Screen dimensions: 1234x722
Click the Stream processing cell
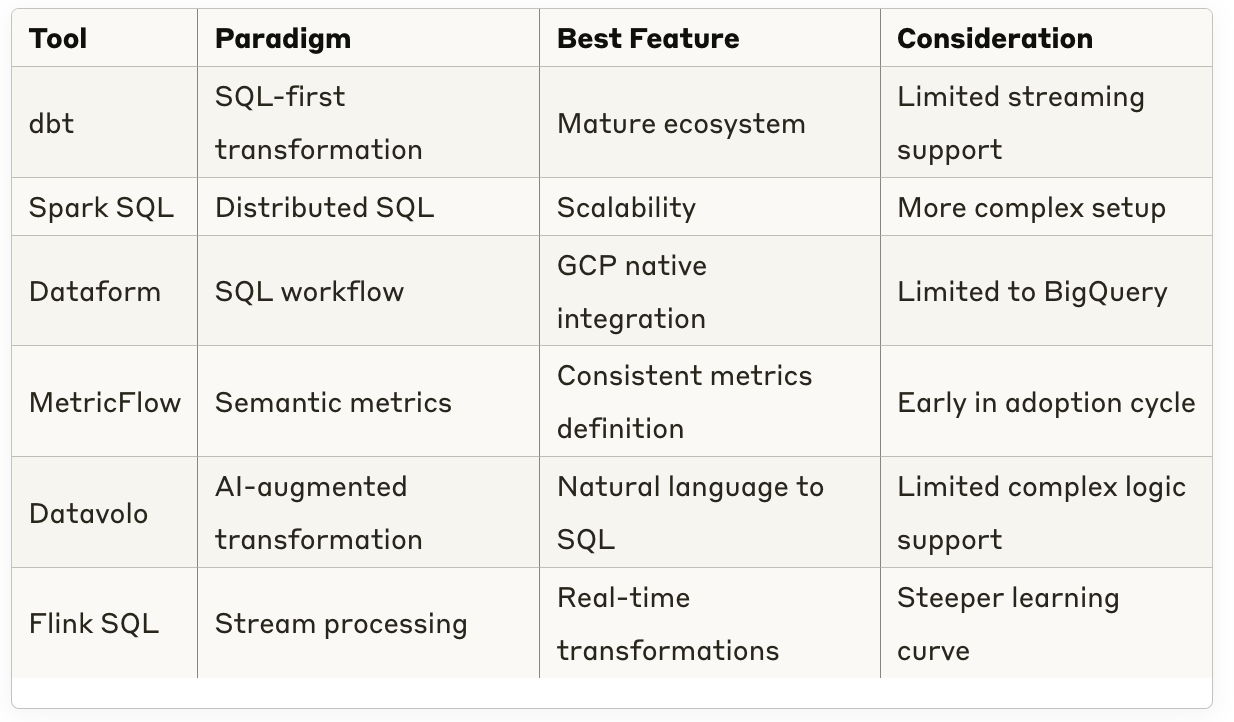click(x=341, y=624)
